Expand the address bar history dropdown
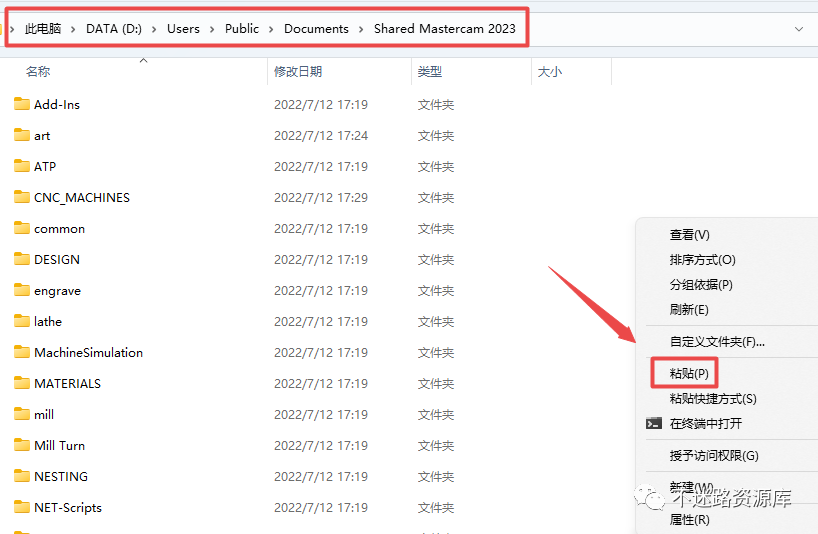818x534 pixels. pos(799,29)
